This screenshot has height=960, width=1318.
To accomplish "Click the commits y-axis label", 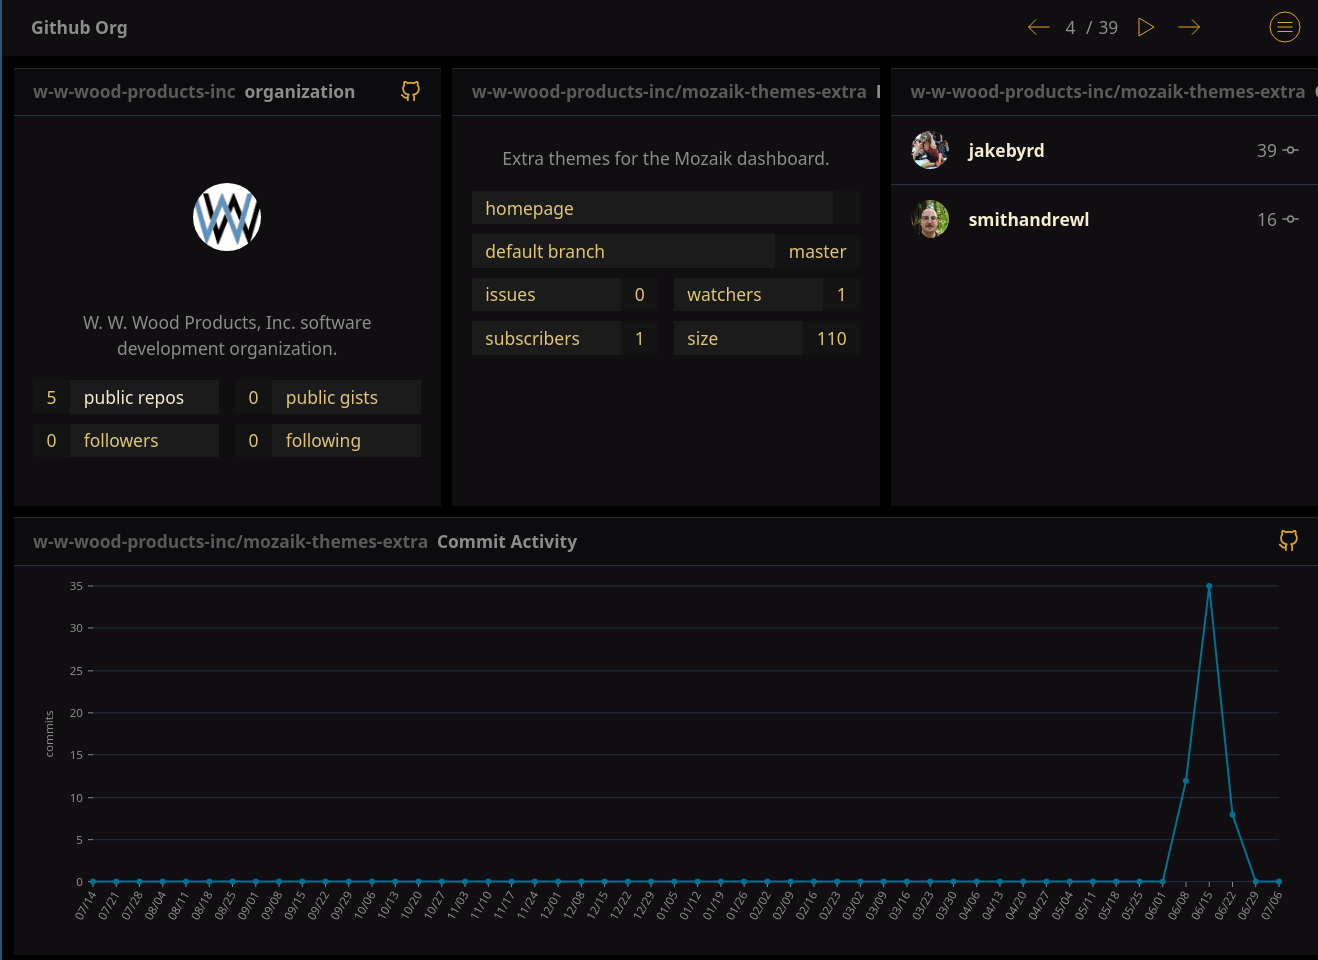I will tap(49, 733).
